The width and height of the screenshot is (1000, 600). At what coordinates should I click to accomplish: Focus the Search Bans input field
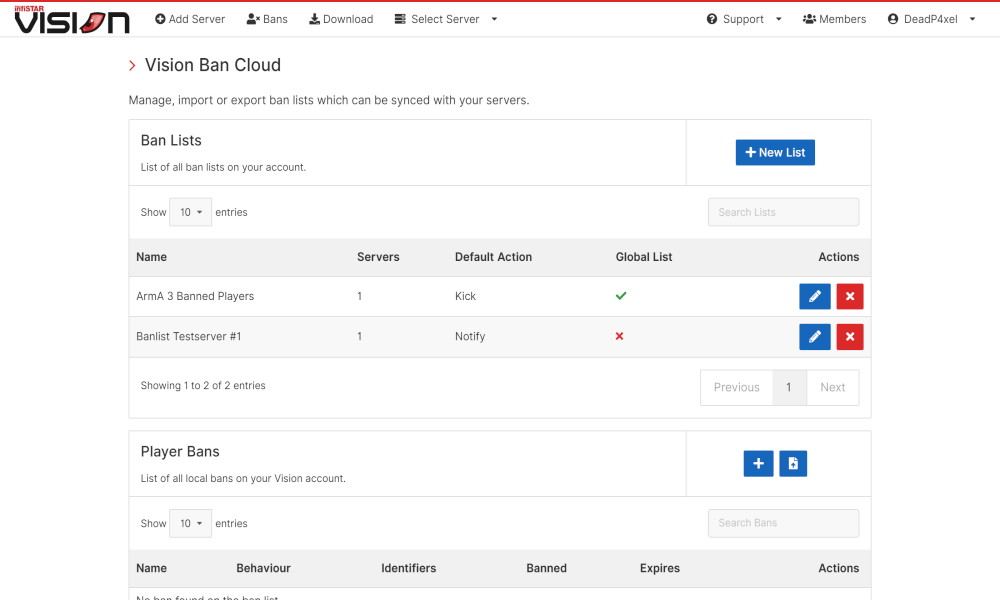pyautogui.click(x=783, y=523)
